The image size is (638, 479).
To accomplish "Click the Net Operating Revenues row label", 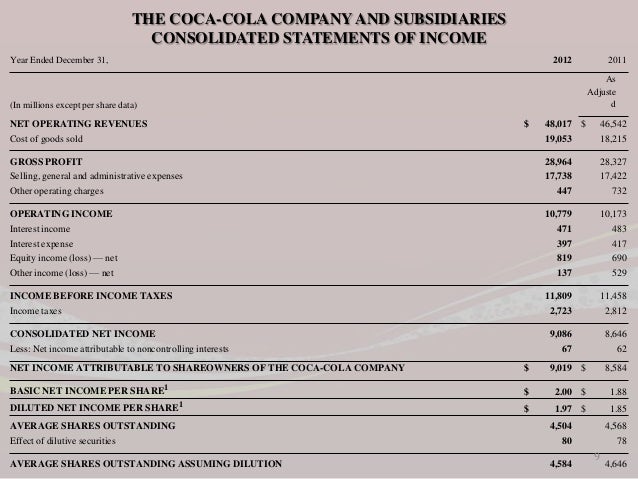I will 79,123.
